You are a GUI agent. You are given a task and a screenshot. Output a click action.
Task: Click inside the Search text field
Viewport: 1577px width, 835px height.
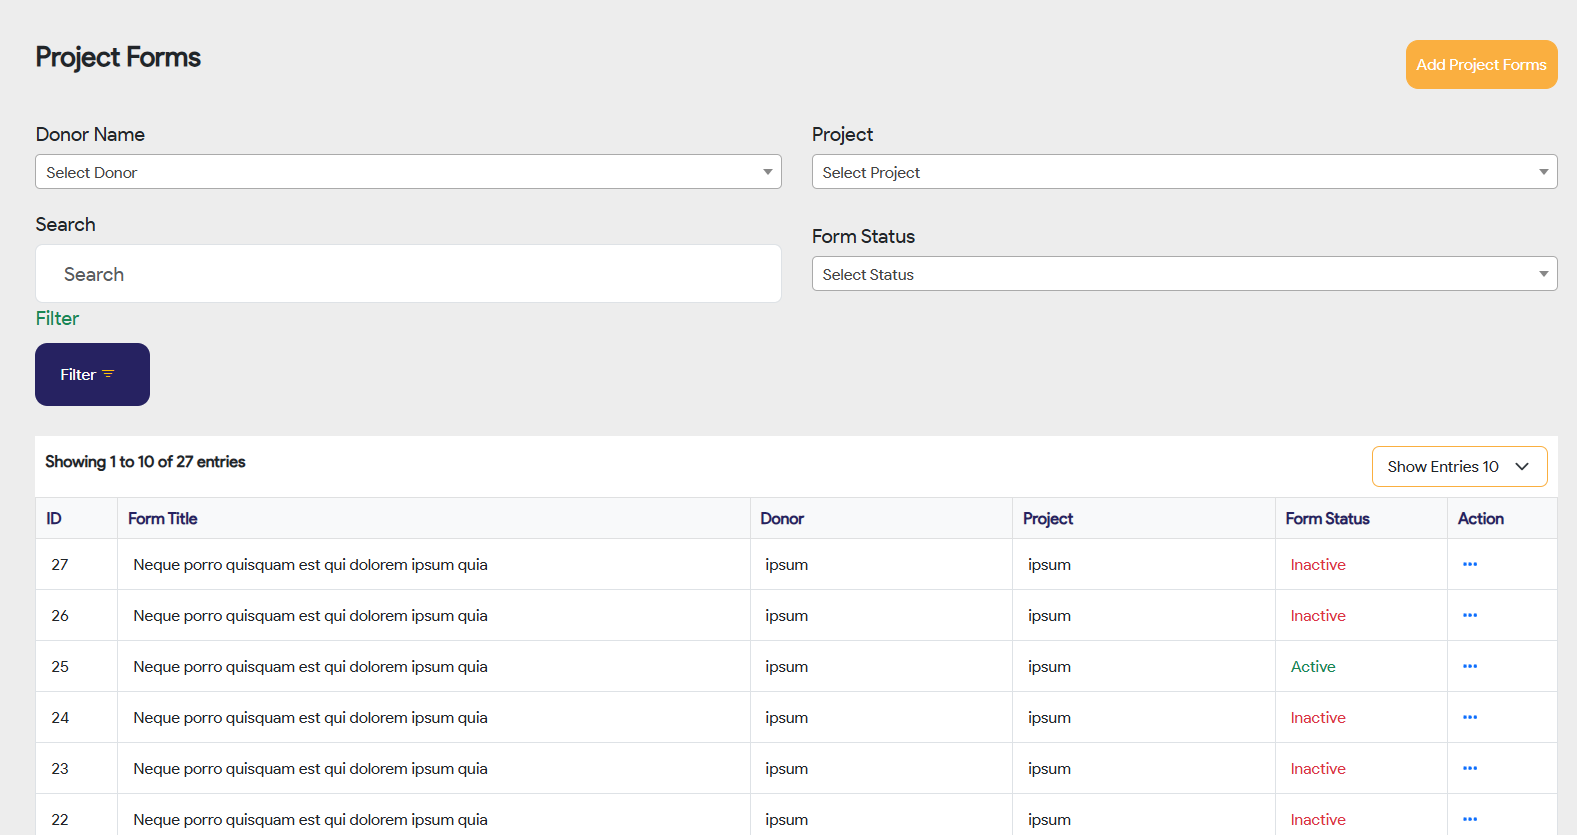coord(408,274)
